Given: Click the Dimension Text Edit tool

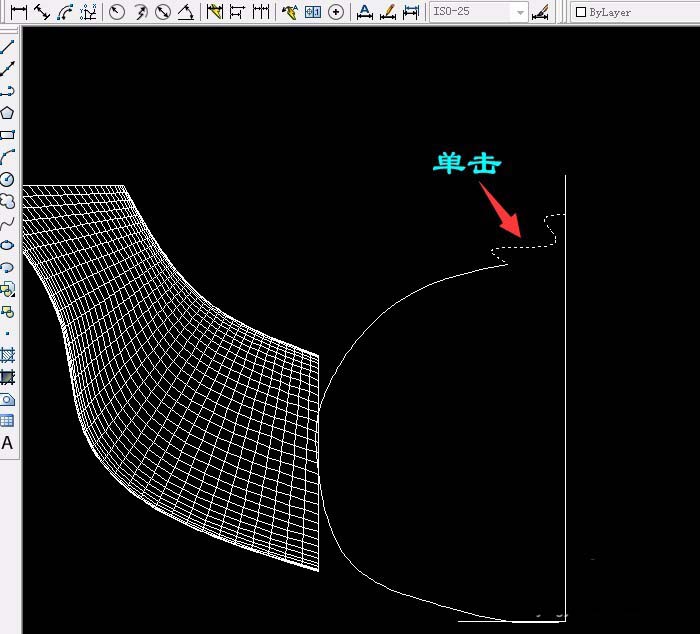Looking at the screenshot, I should click(x=388, y=12).
